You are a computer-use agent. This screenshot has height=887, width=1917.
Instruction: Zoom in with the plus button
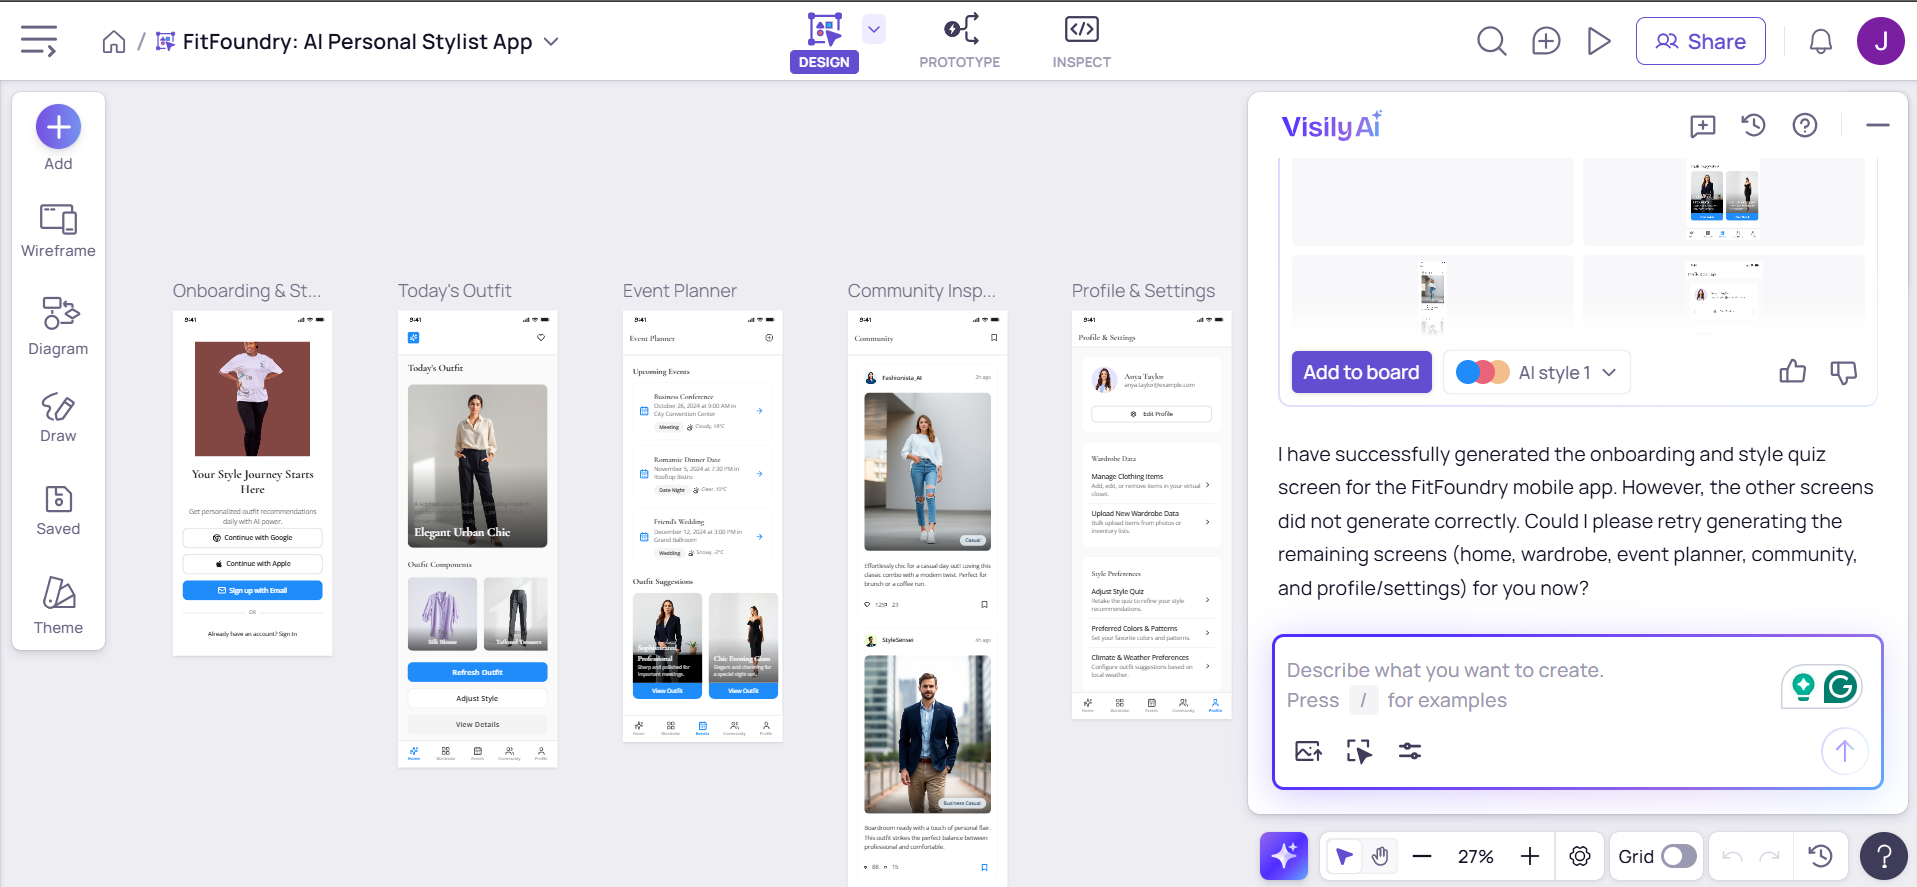tap(1529, 856)
